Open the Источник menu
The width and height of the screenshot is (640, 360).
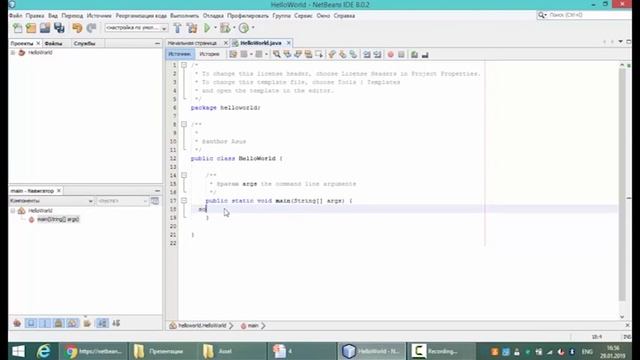[x=99, y=16]
